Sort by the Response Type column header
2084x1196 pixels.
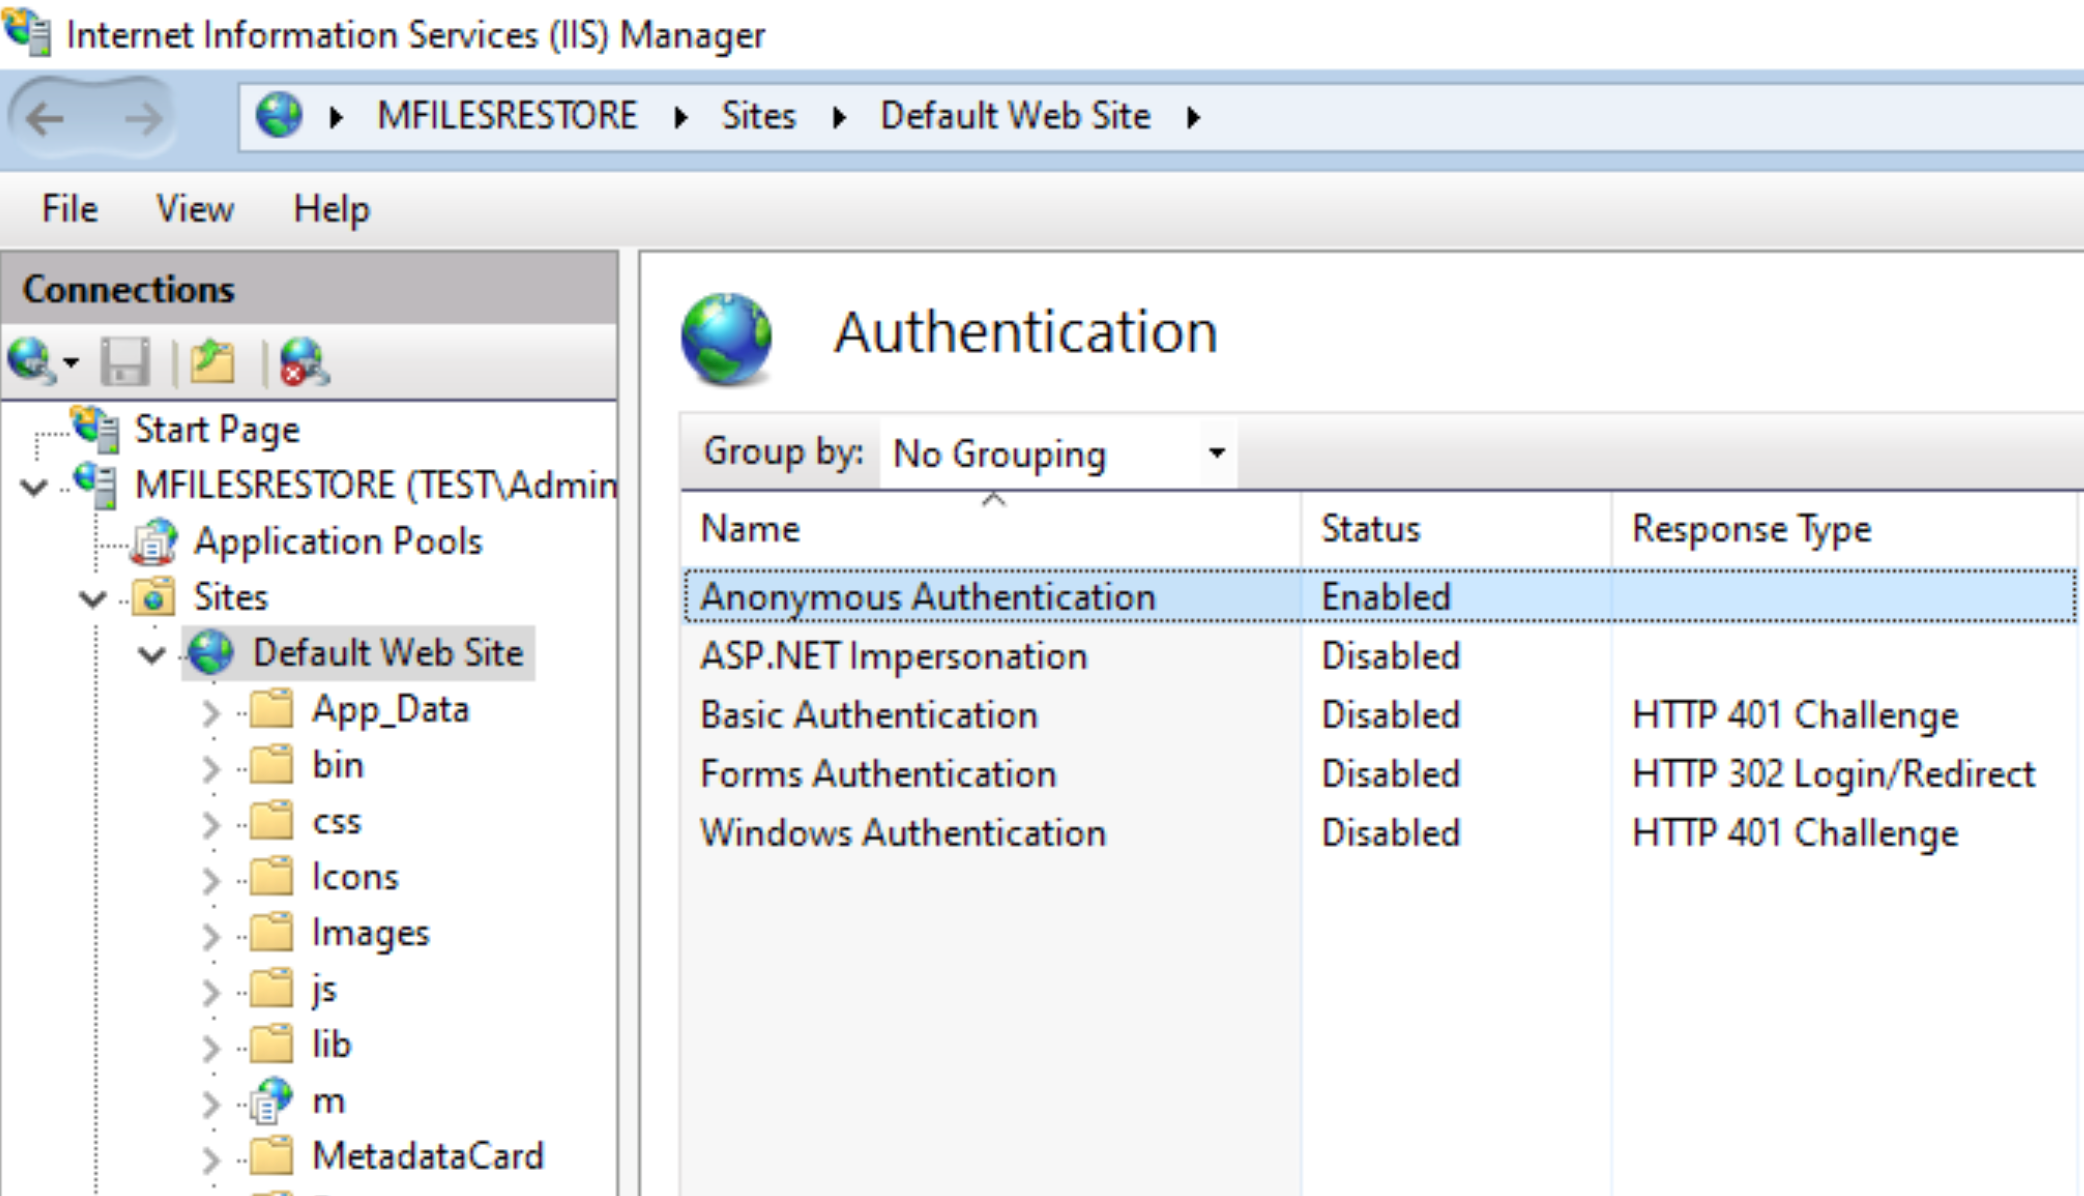[x=1844, y=528]
